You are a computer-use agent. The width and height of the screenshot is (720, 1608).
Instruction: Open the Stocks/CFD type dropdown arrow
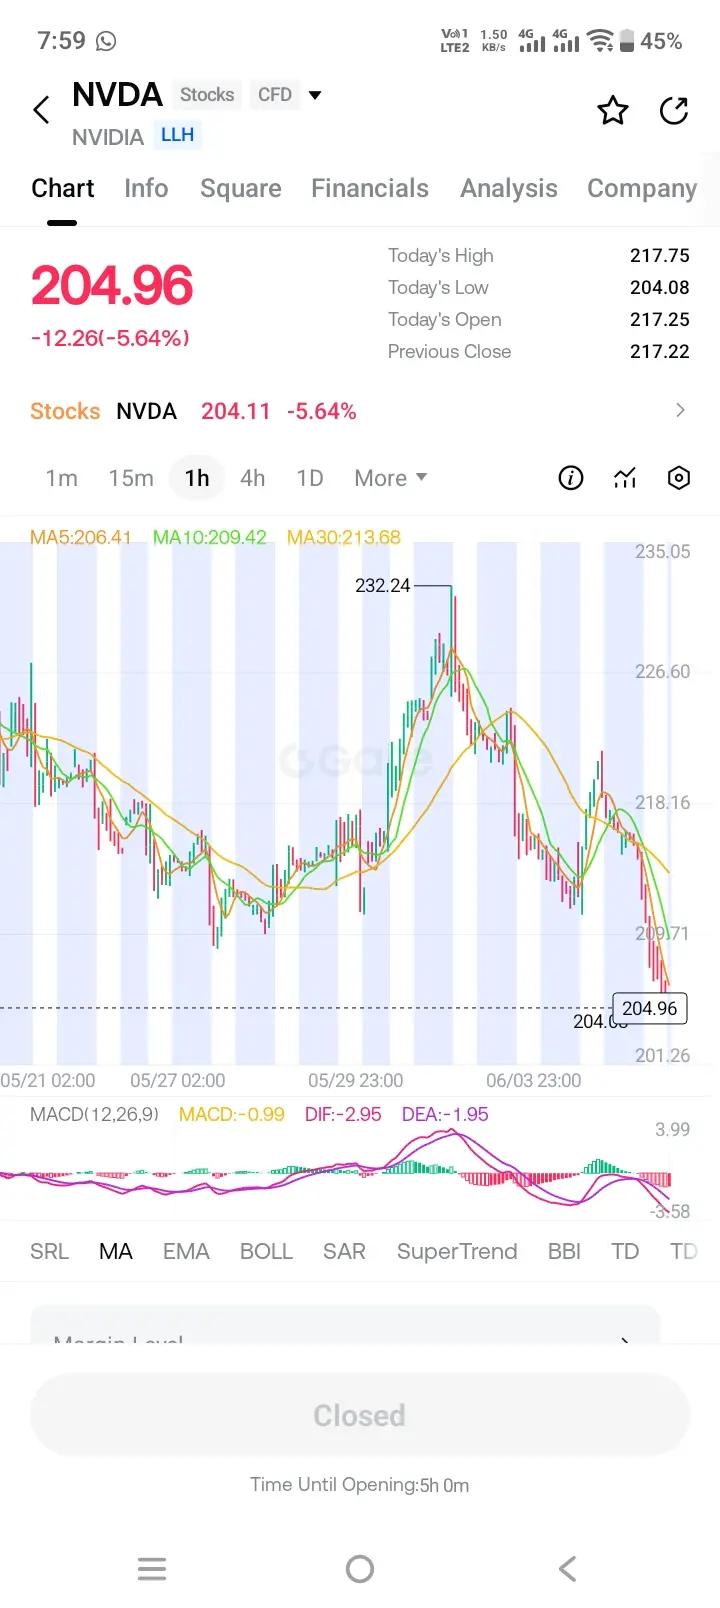click(315, 95)
